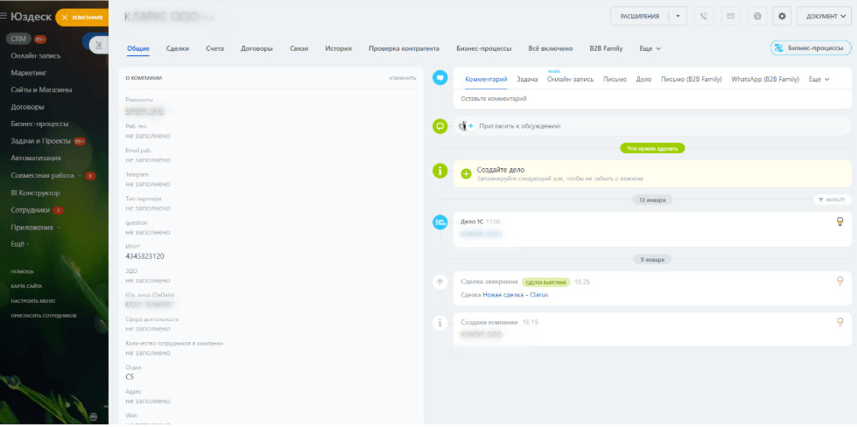Toggle pin lightbulb on Создана компания entry
857x427 pixels.
[841, 322]
